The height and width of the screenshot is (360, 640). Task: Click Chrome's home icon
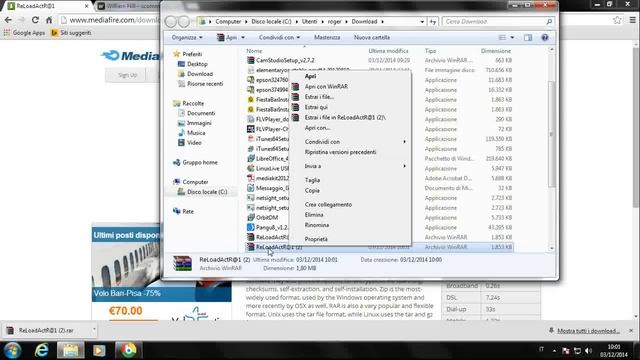coord(49,20)
